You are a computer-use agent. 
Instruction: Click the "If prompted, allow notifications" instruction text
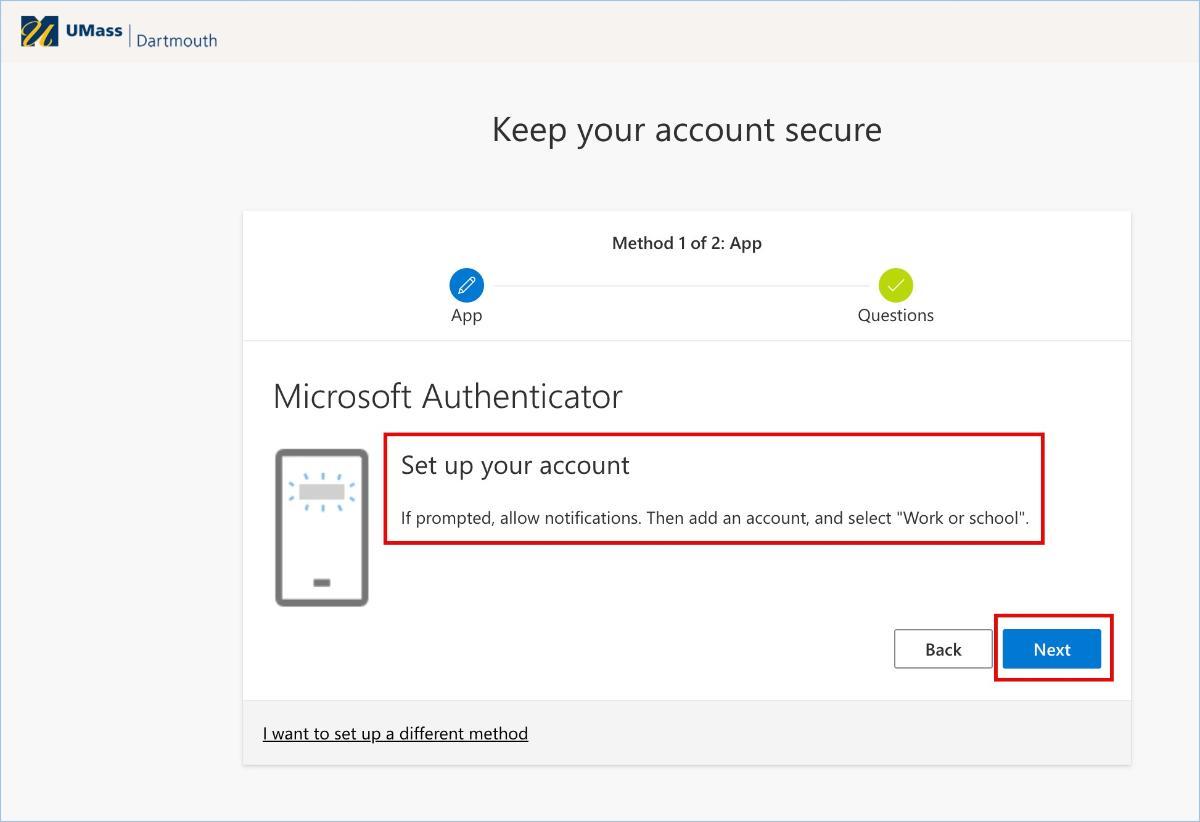(x=714, y=518)
